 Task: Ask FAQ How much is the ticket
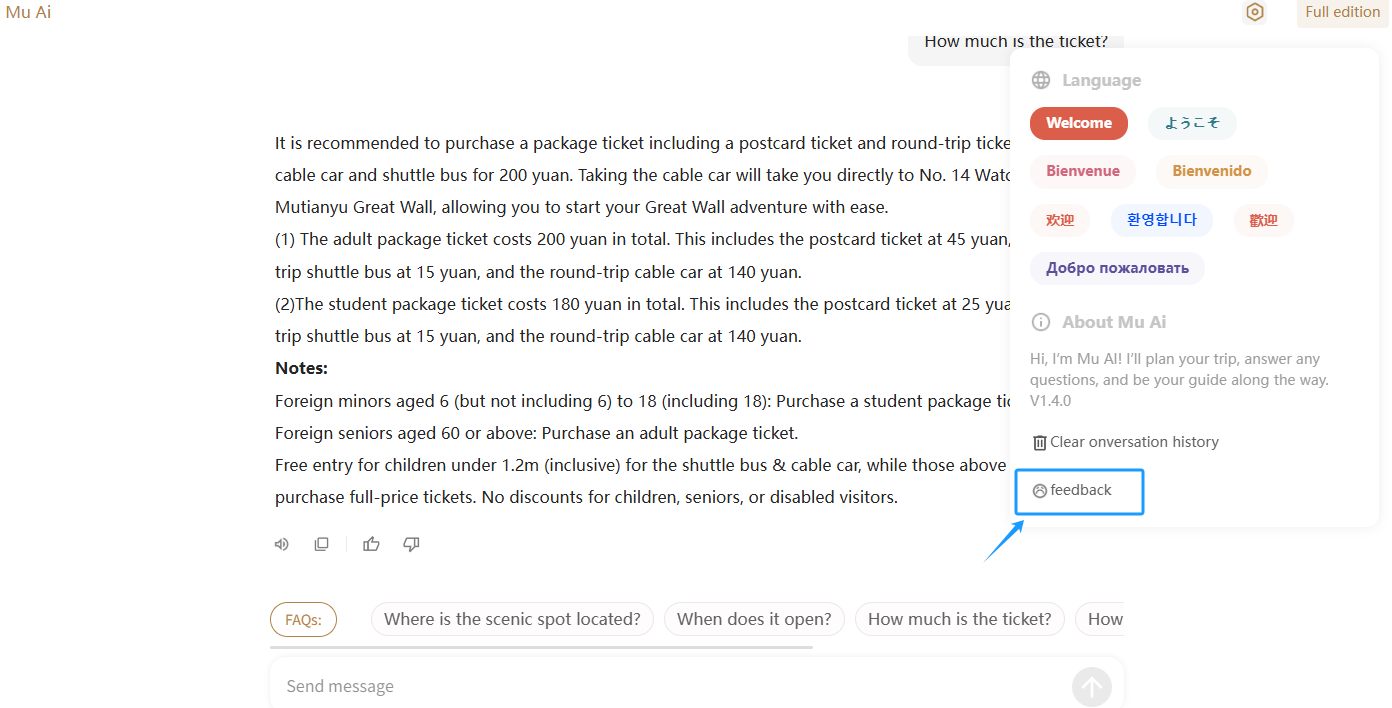coord(960,619)
